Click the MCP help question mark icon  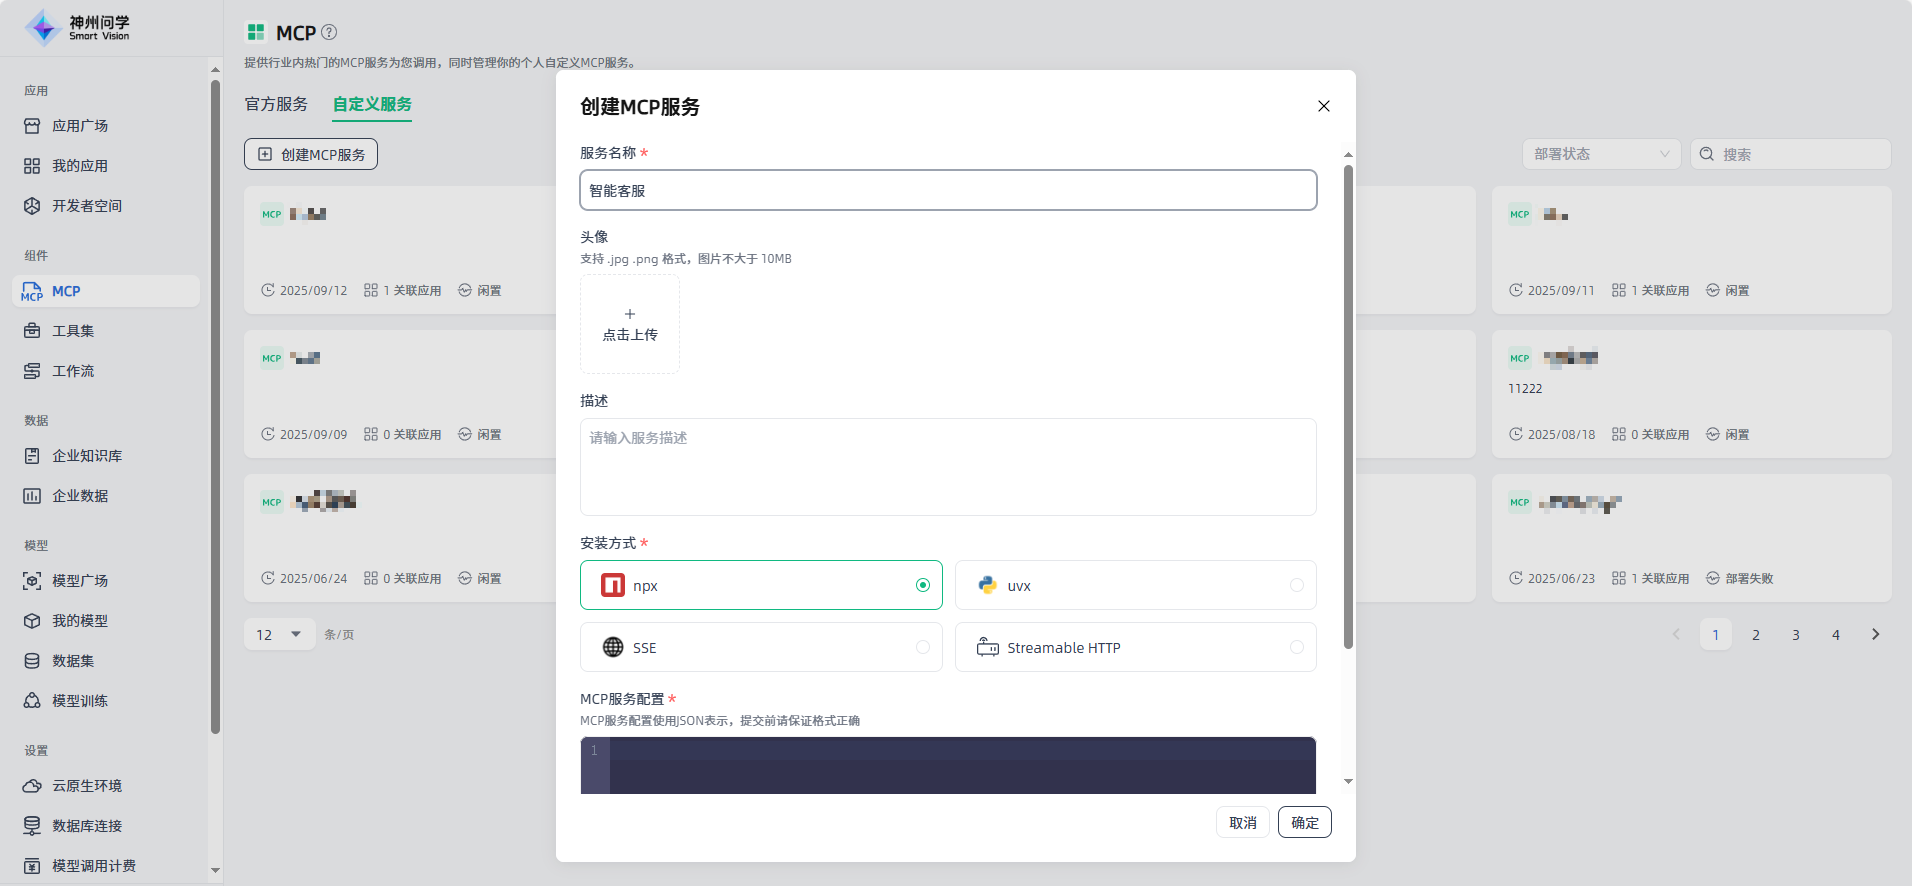pyautogui.click(x=329, y=32)
